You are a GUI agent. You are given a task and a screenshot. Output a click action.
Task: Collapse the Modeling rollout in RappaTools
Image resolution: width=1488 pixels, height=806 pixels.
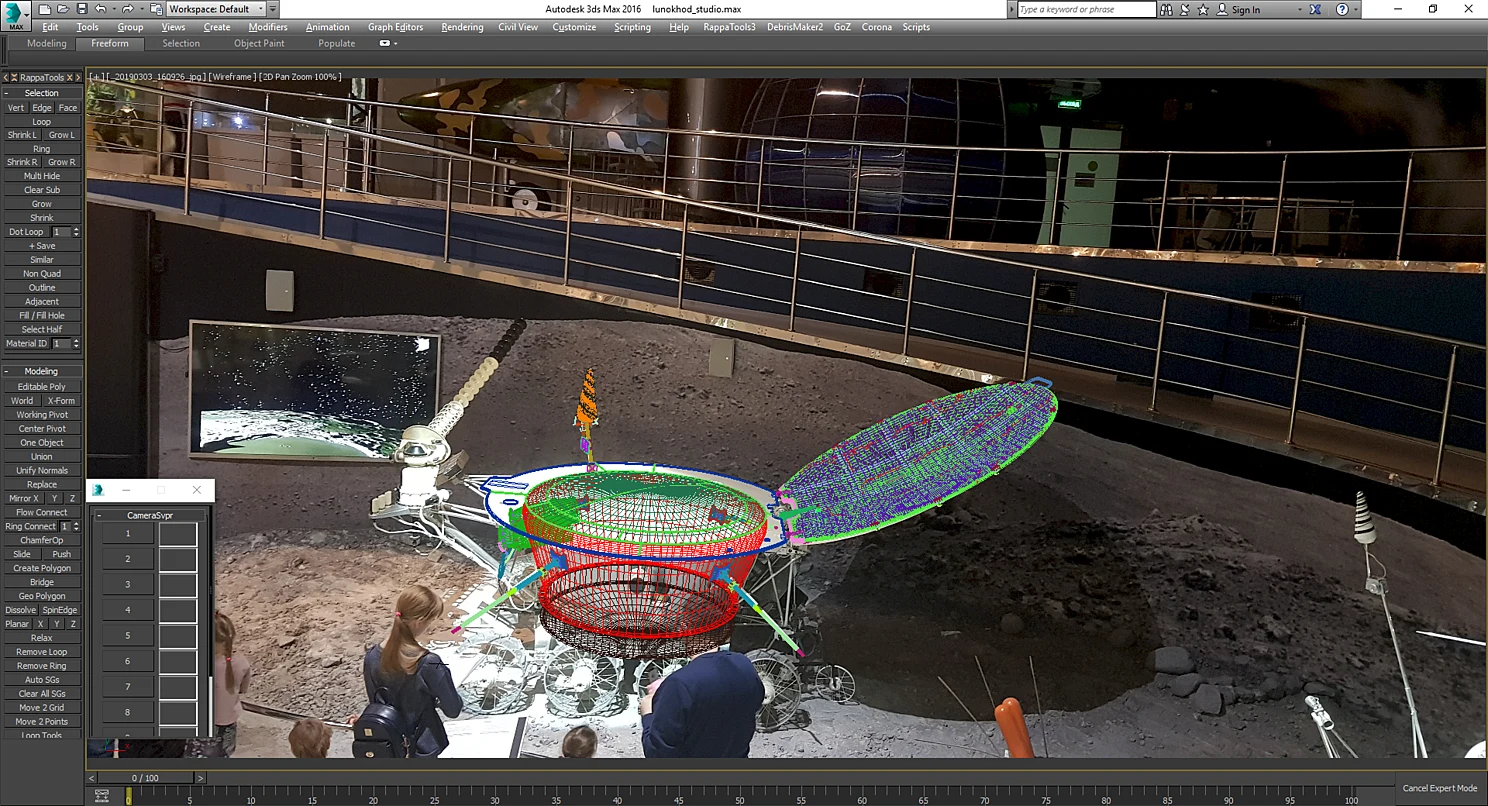[x=42, y=371]
